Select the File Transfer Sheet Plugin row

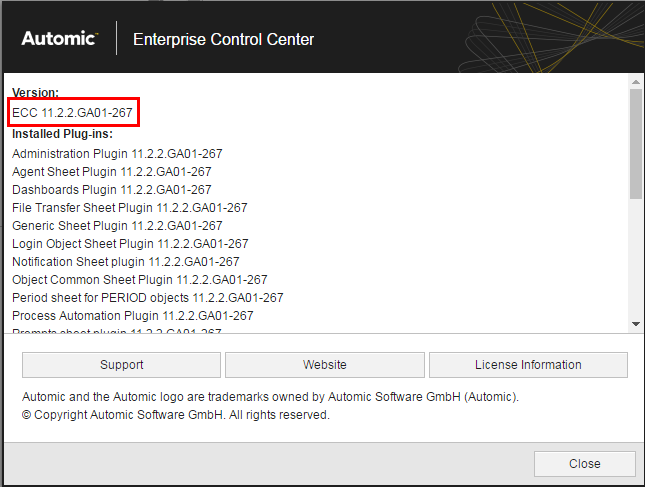130,208
